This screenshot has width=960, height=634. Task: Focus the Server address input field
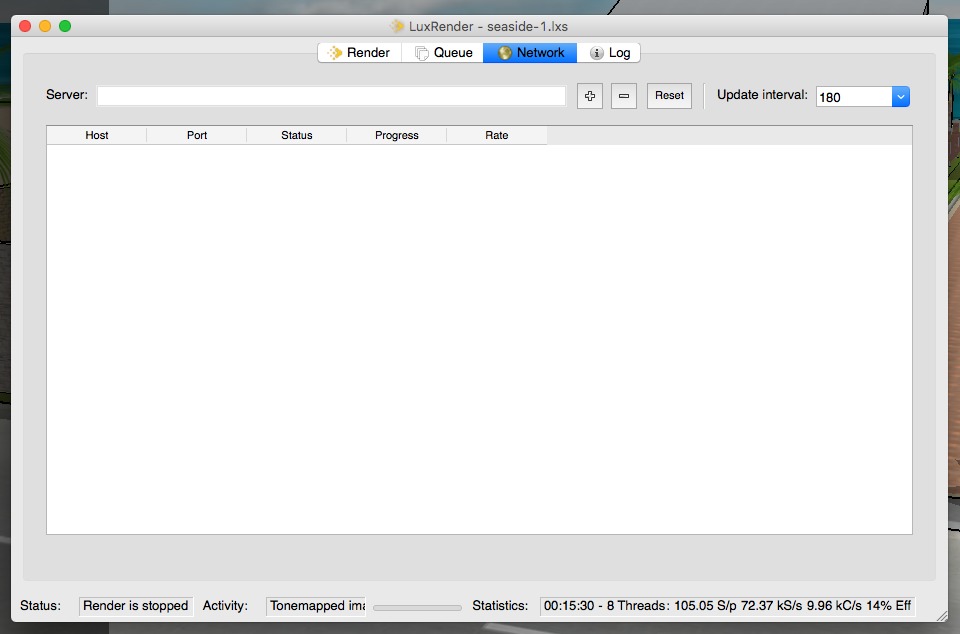pyautogui.click(x=331, y=96)
